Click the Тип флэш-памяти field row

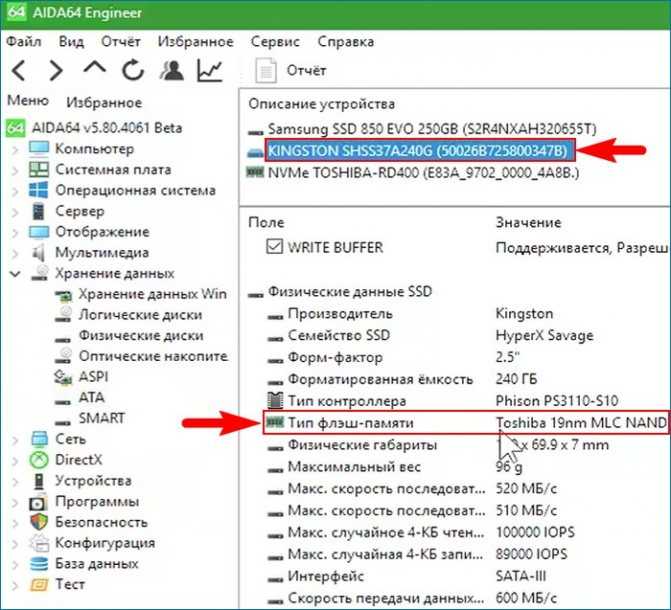coord(466,423)
